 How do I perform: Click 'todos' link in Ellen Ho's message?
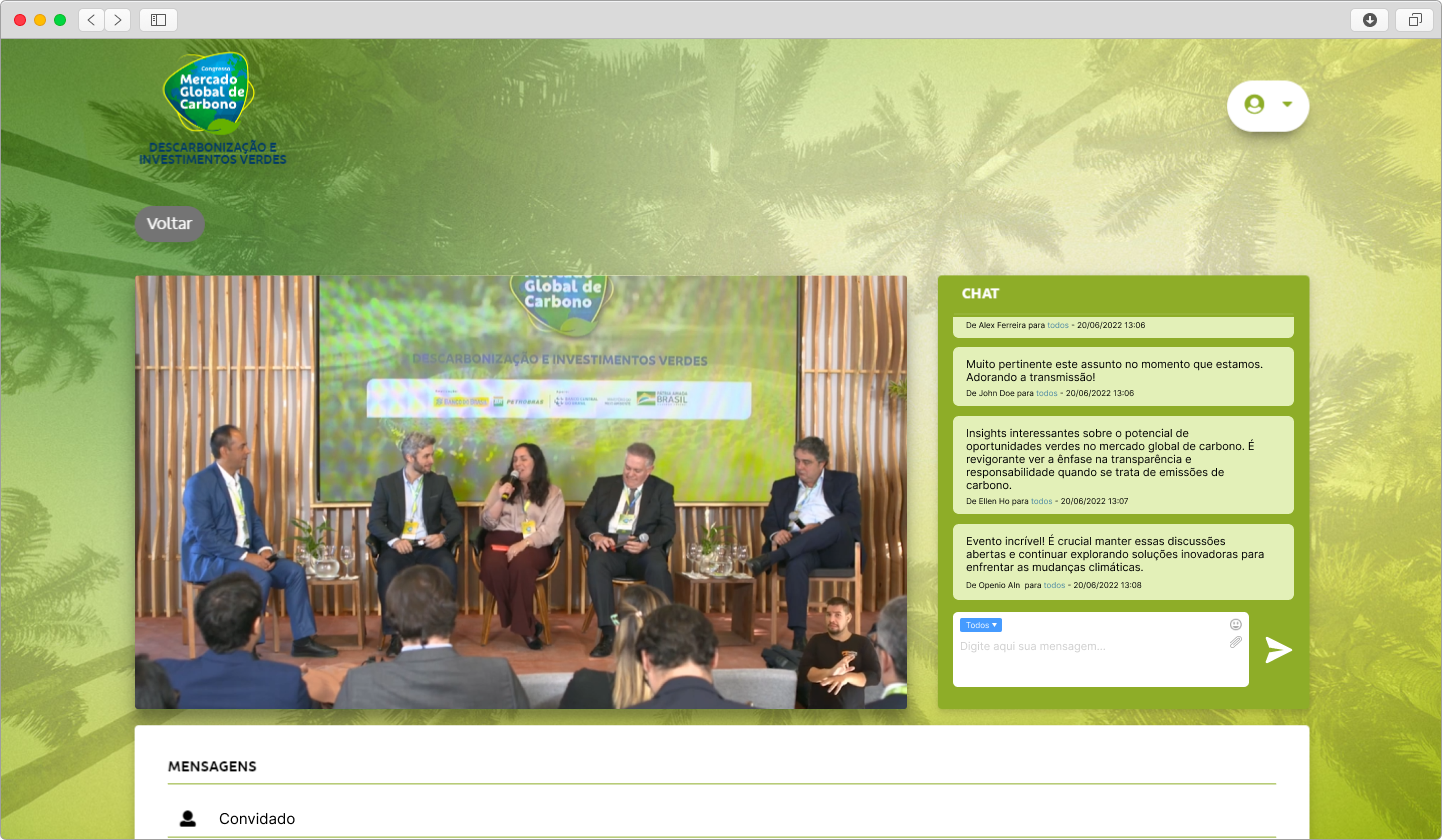pyautogui.click(x=1041, y=500)
